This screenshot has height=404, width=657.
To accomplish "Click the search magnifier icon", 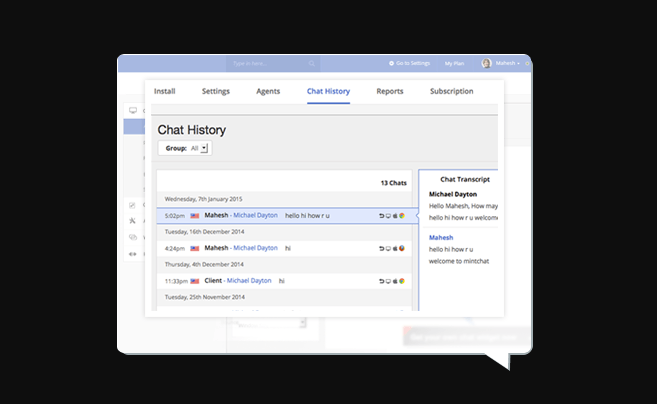I will point(312,63).
